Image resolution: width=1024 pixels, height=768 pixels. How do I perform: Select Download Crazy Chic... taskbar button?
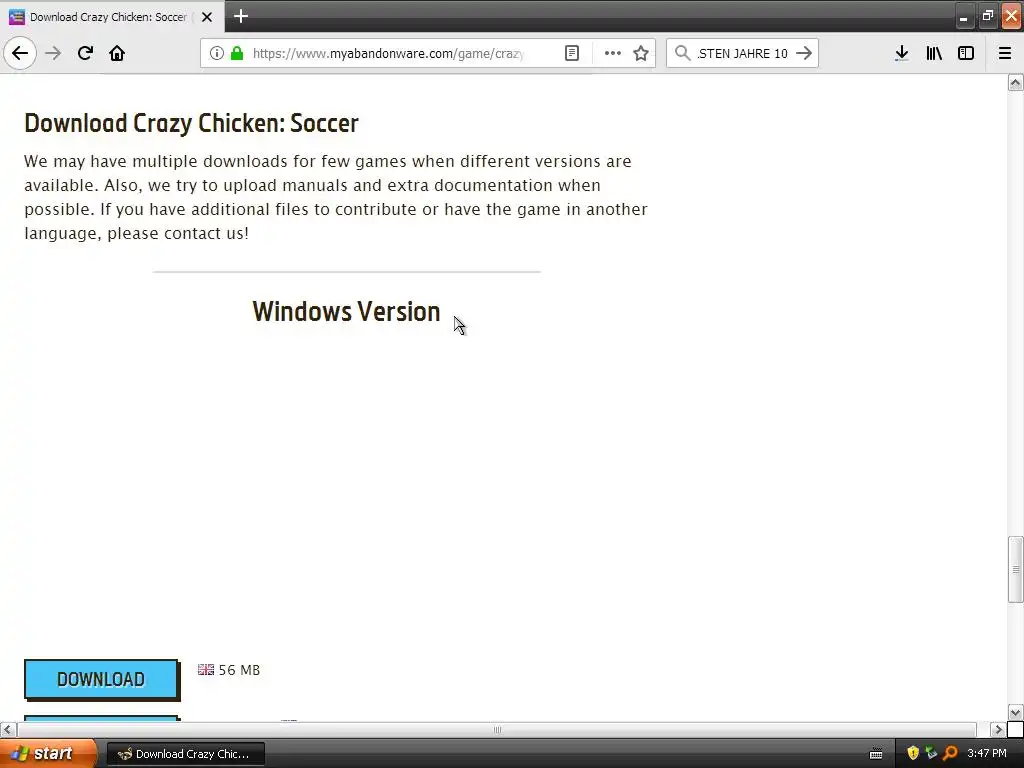pos(185,754)
